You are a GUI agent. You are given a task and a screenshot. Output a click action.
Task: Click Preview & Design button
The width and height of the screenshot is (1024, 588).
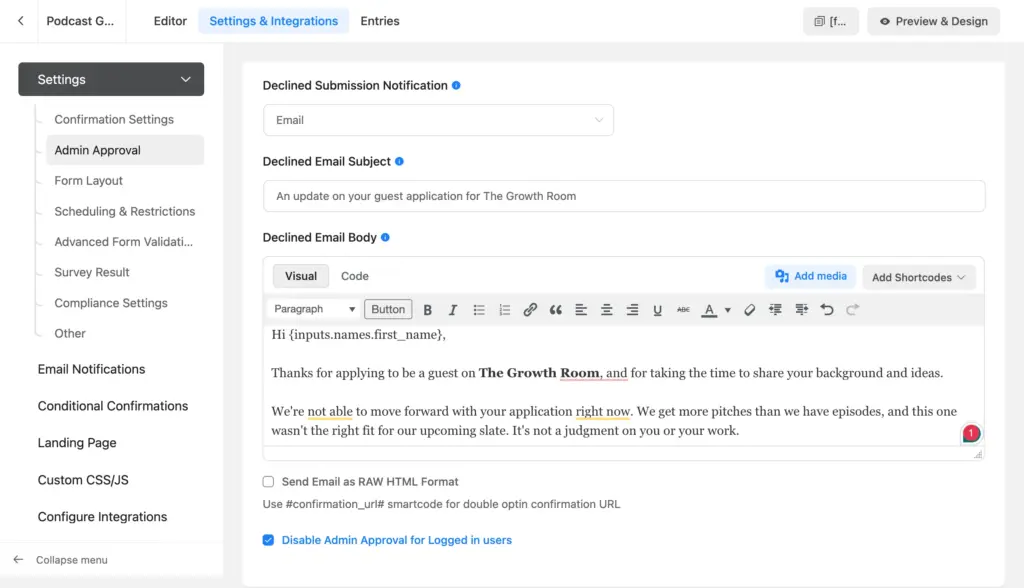(x=933, y=22)
